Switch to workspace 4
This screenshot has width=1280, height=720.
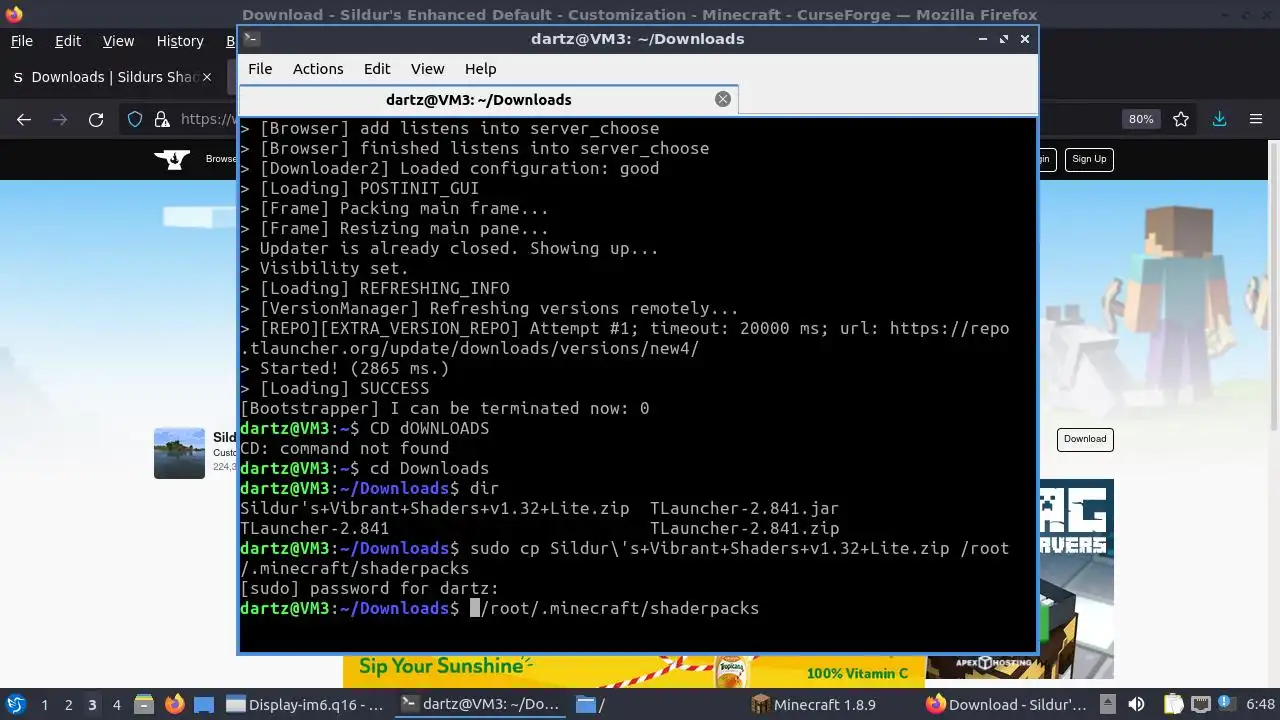(116, 705)
